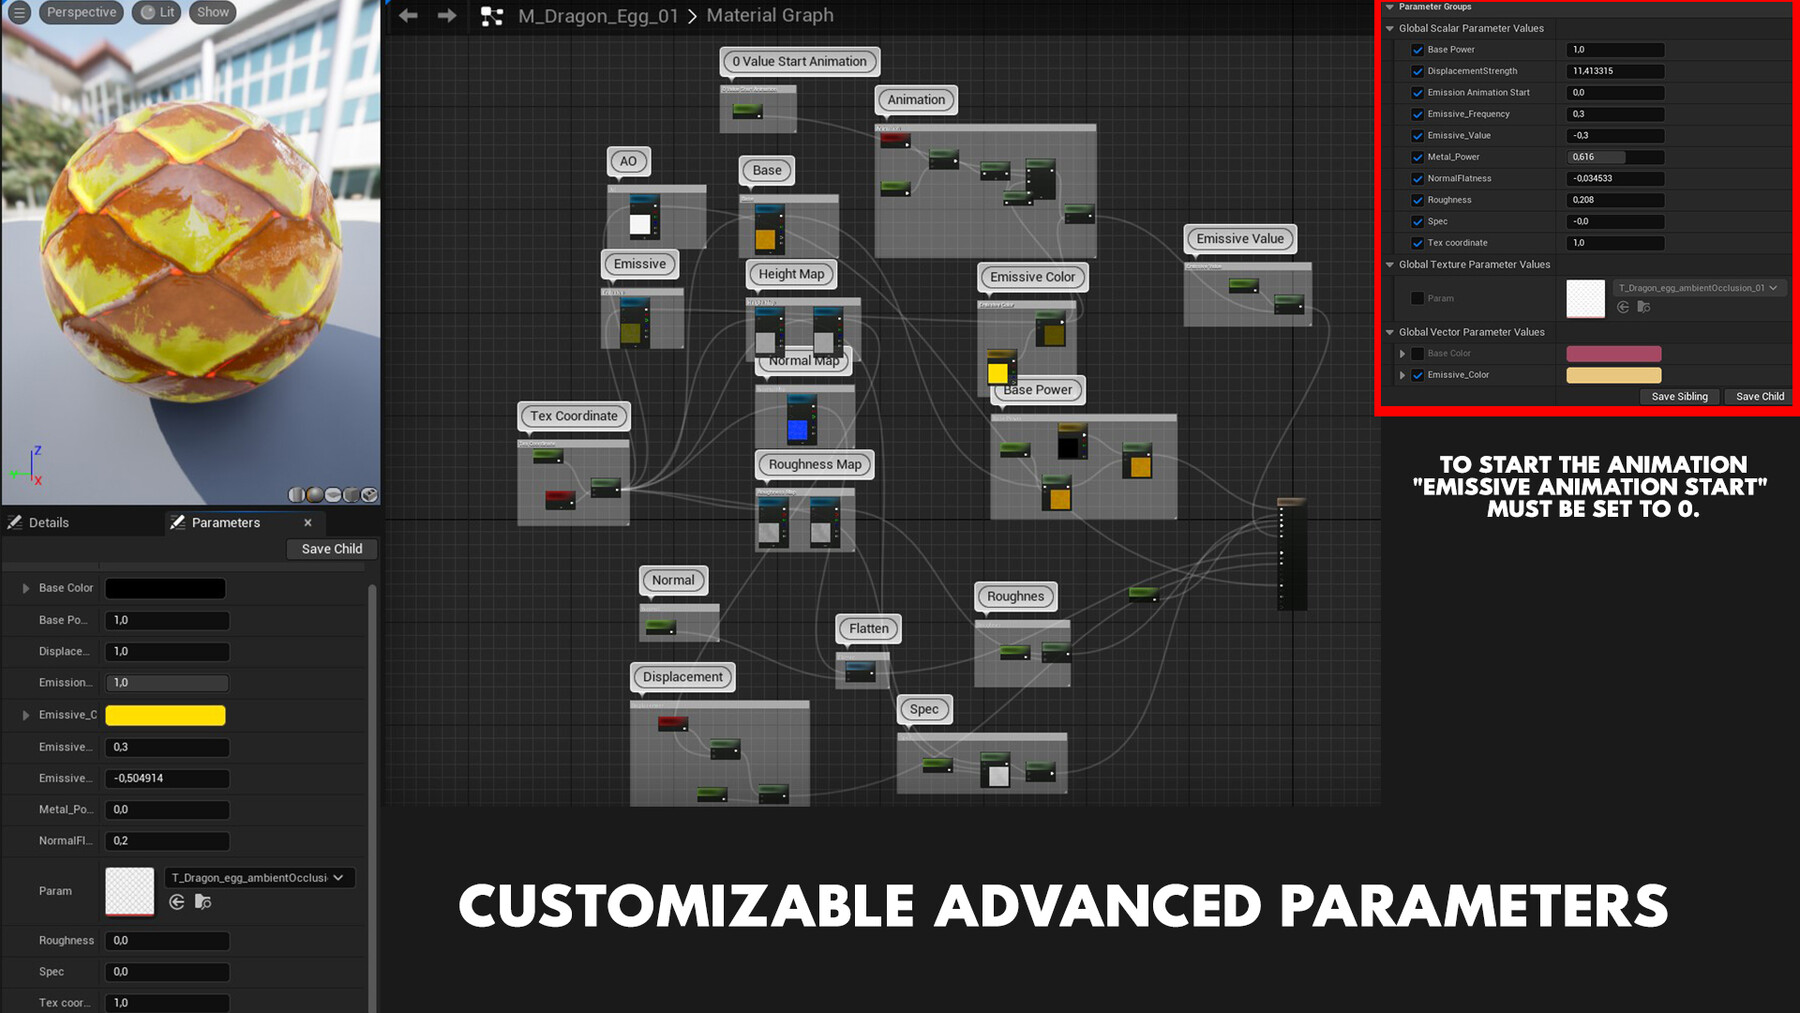Switch to the Details tab

click(47, 522)
